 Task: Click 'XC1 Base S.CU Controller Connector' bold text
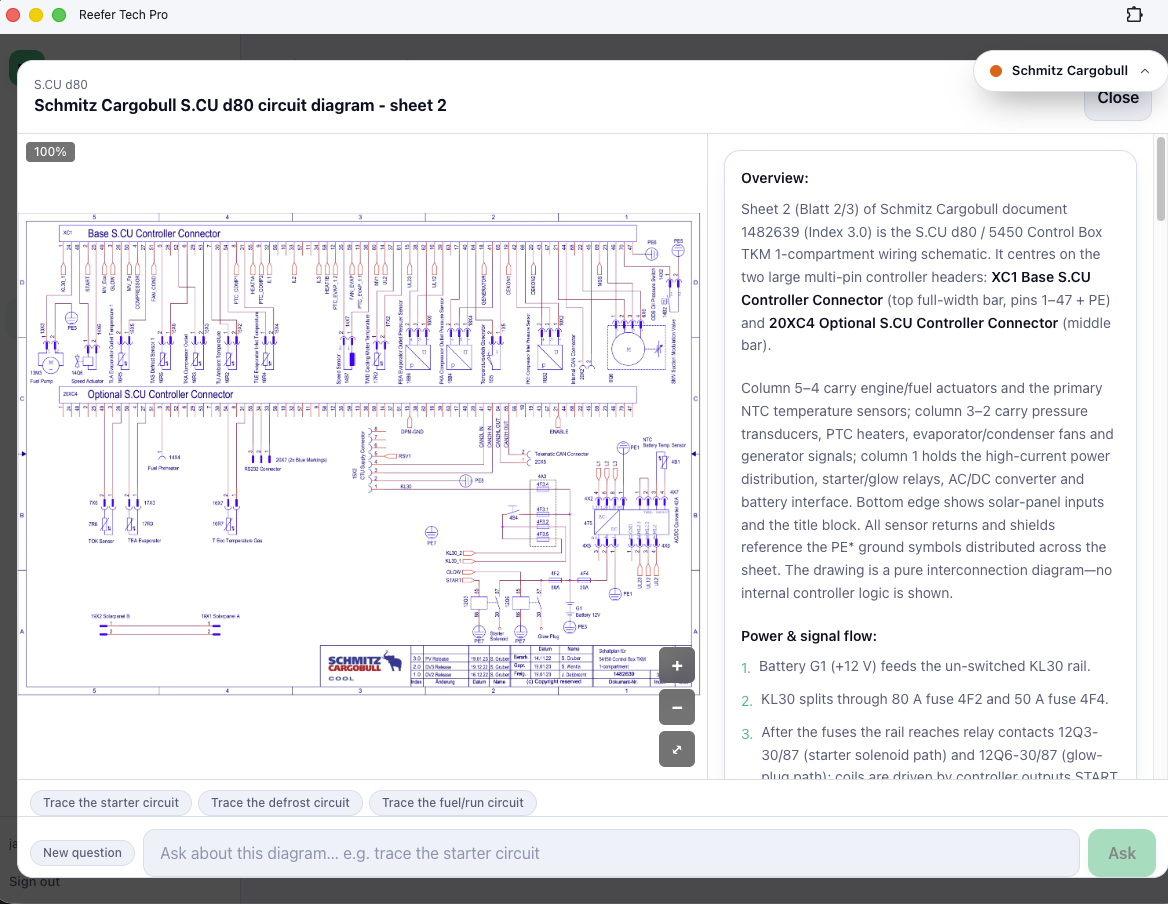tap(916, 289)
